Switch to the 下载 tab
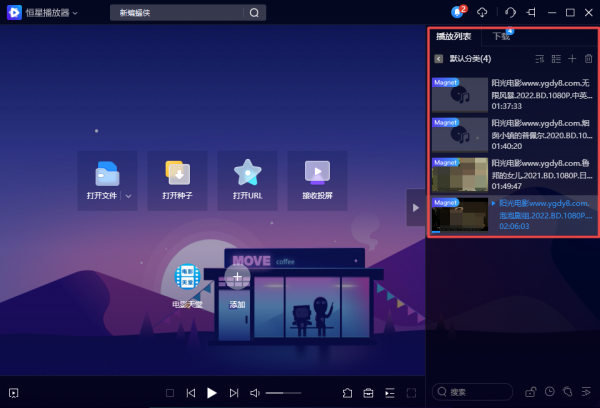The height and width of the screenshot is (408, 600). point(500,36)
